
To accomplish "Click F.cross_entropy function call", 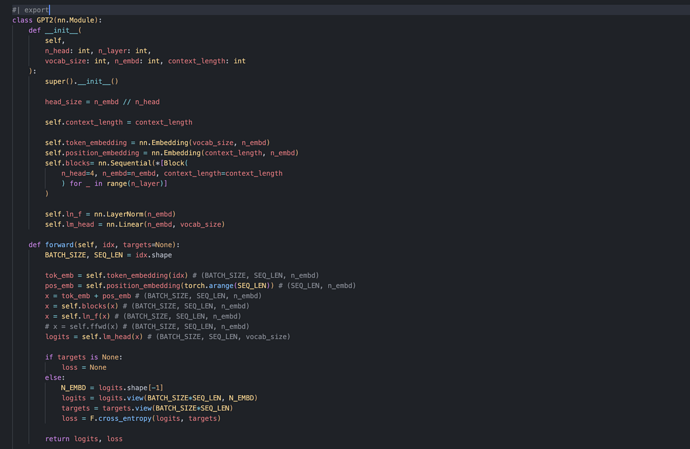I will coord(127,418).
